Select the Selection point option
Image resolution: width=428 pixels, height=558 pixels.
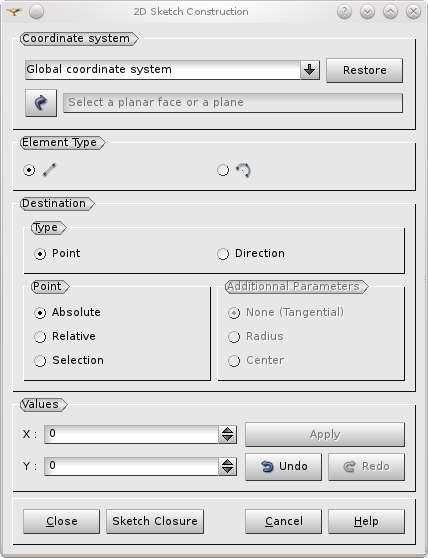pyautogui.click(x=69, y=360)
